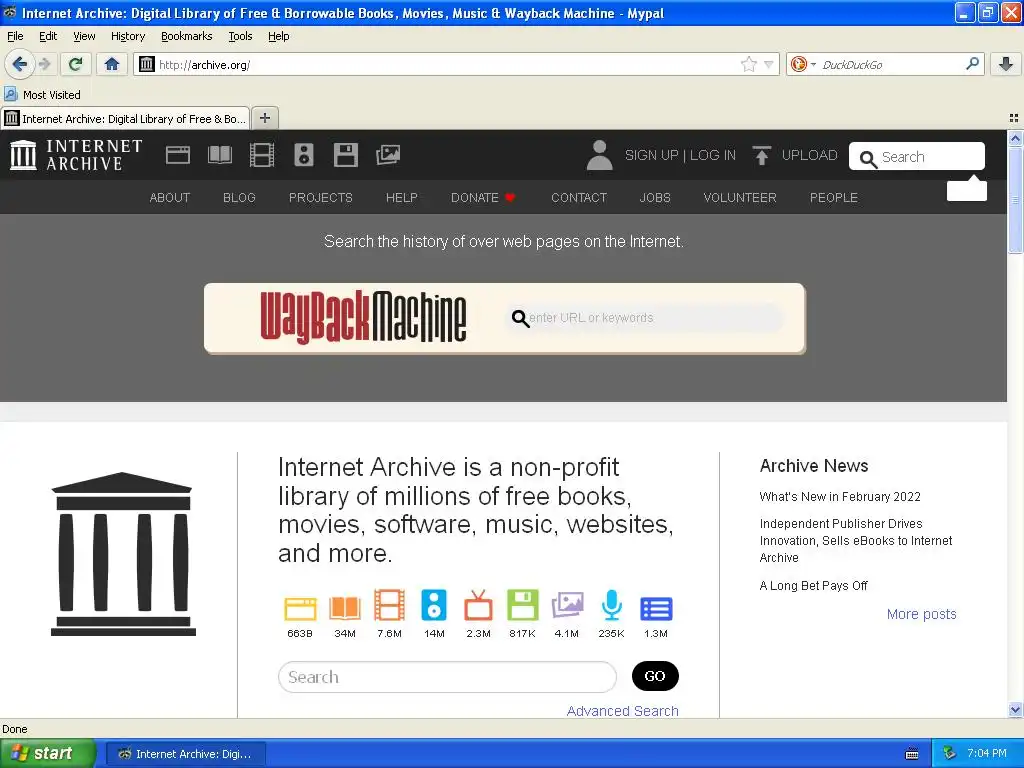The height and width of the screenshot is (768, 1024).
Task: Open the 2.3M TV collection icon
Action: pos(478,605)
